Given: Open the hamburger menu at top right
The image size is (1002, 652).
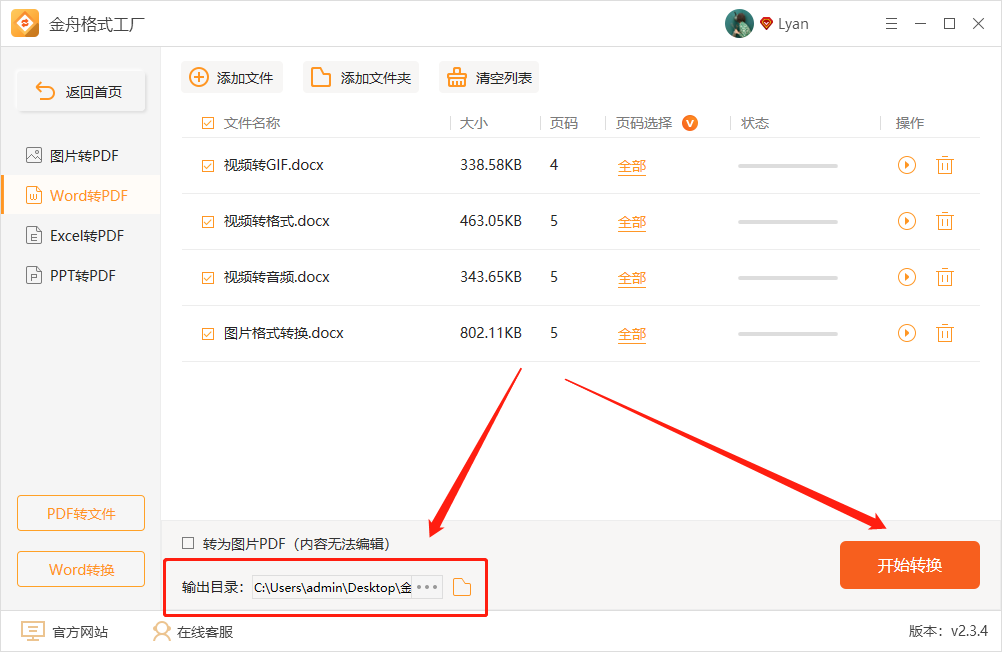Looking at the screenshot, I should 891,23.
